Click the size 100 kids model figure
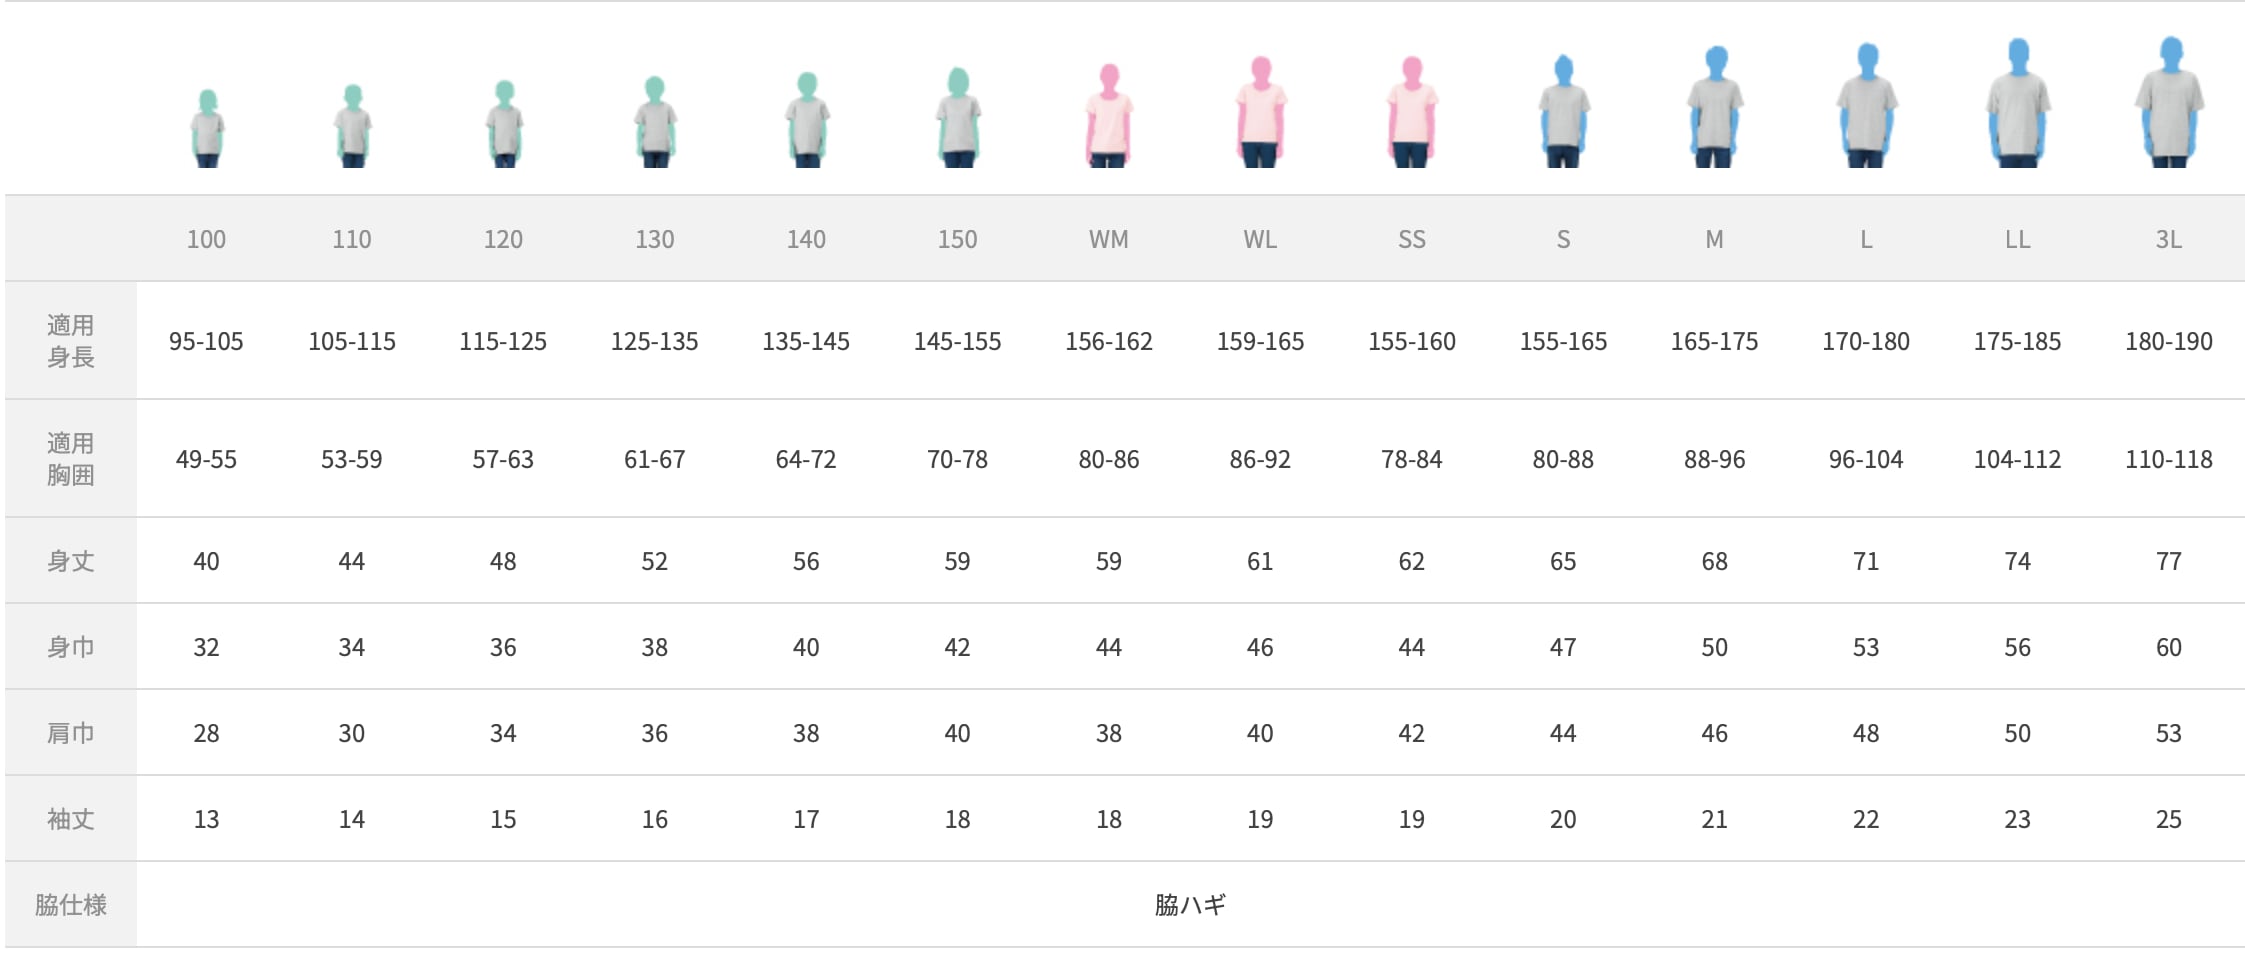 click(207, 129)
